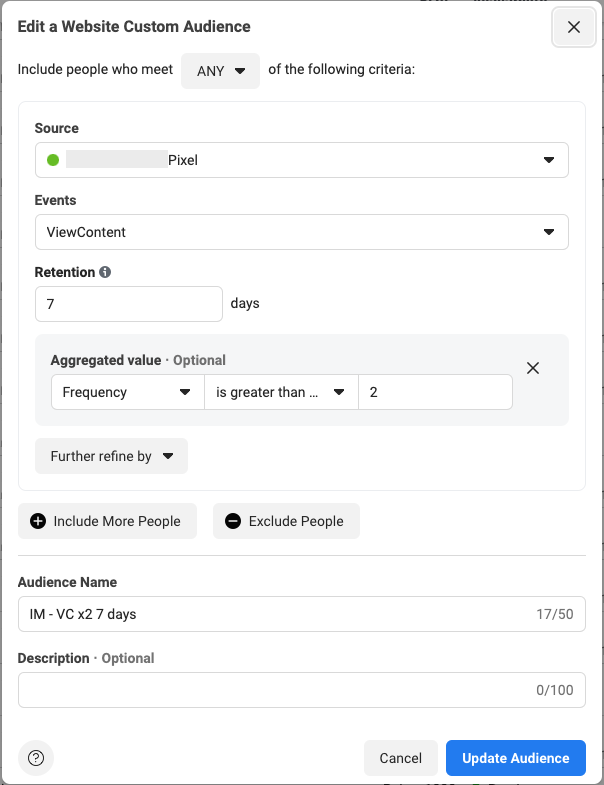Image resolution: width=604 pixels, height=785 pixels.
Task: Edit the frequency value field showing 2
Action: tap(435, 392)
